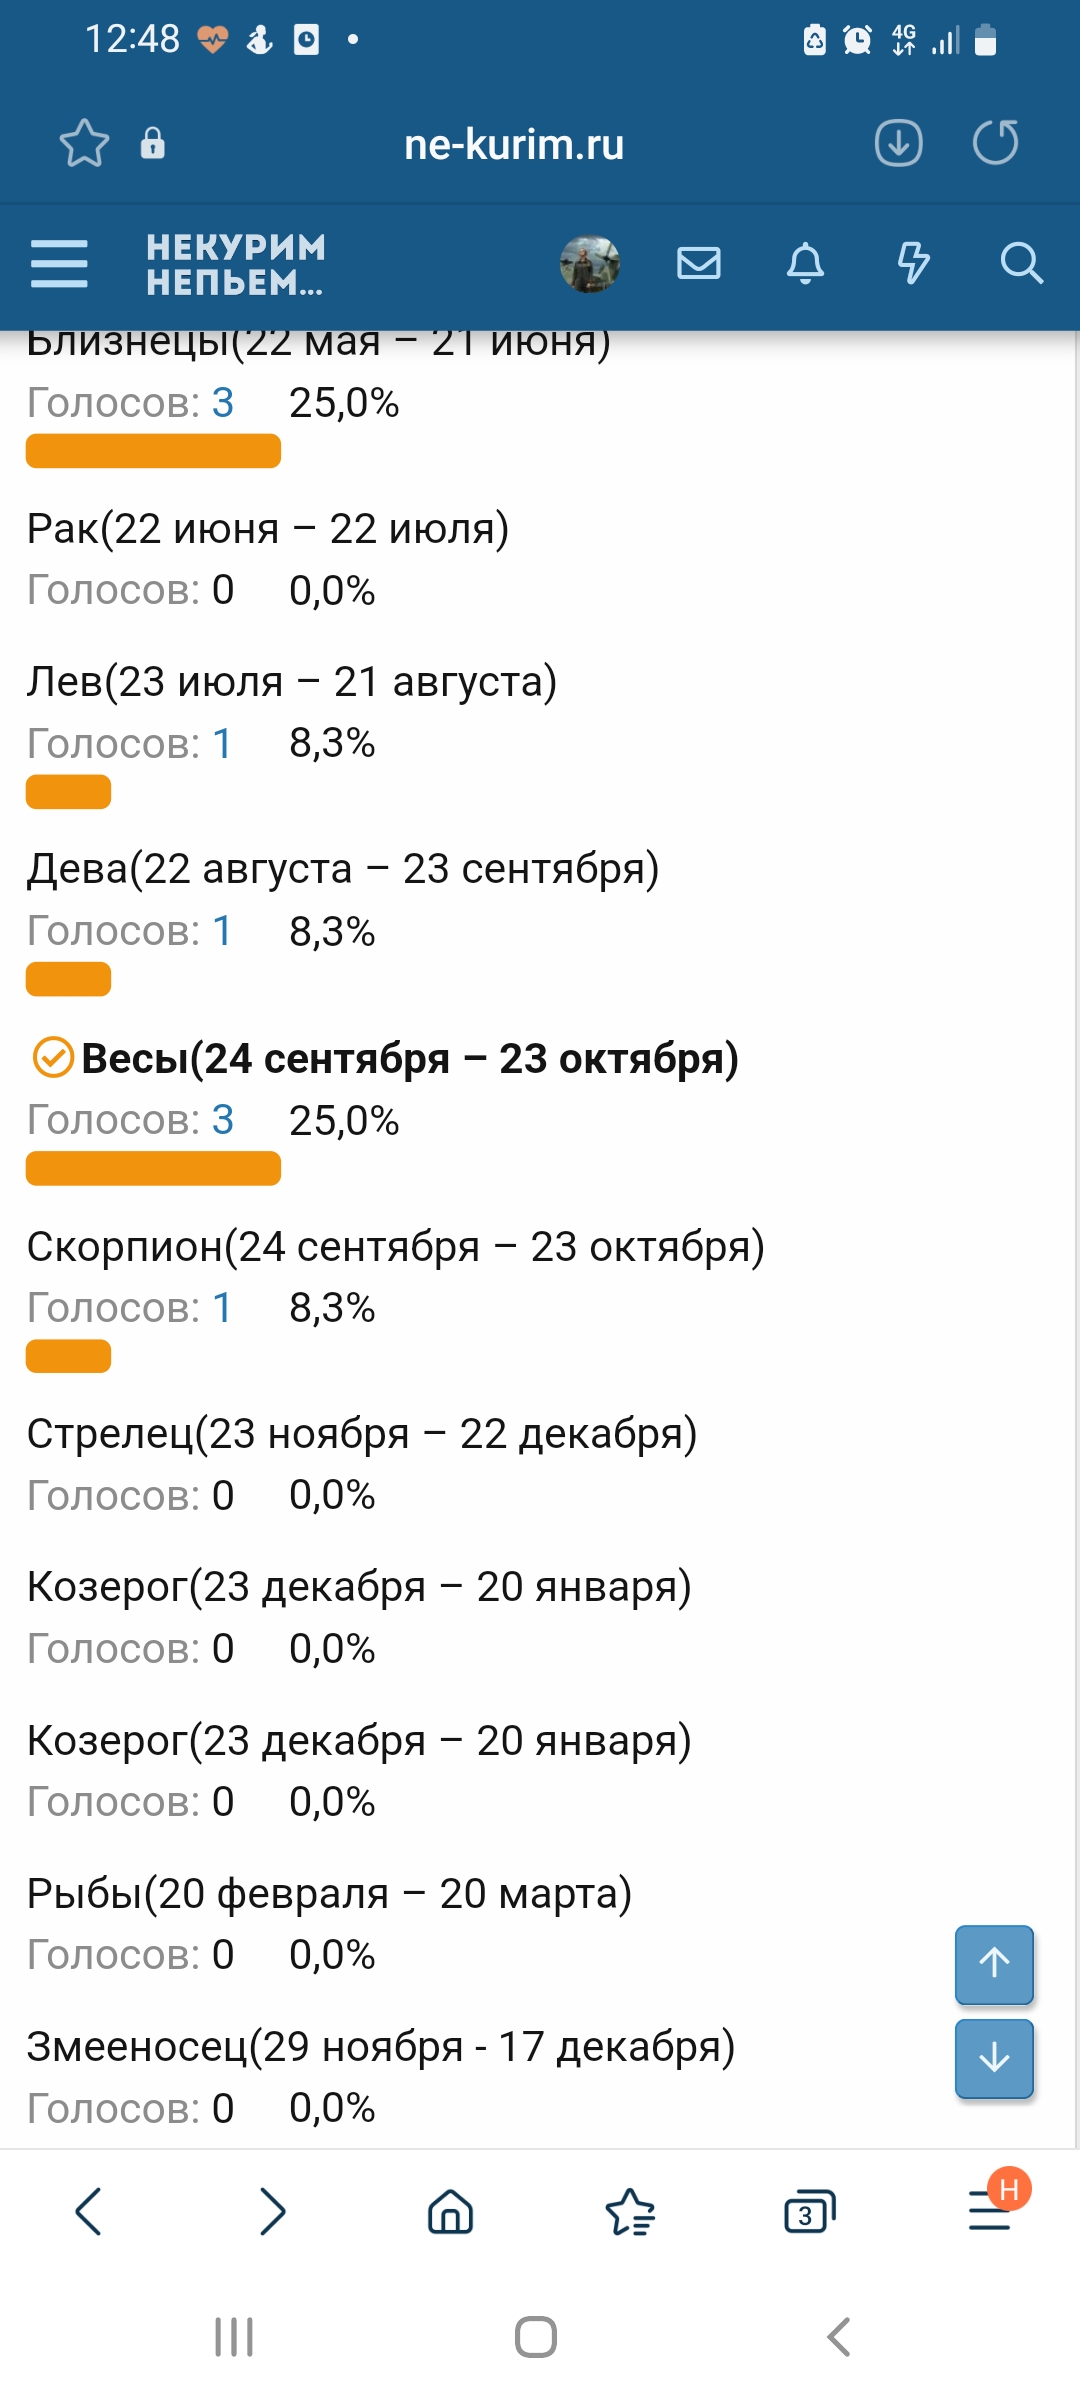Open the hamburger navigation menu
The width and height of the screenshot is (1080, 2400).
pos(59,263)
